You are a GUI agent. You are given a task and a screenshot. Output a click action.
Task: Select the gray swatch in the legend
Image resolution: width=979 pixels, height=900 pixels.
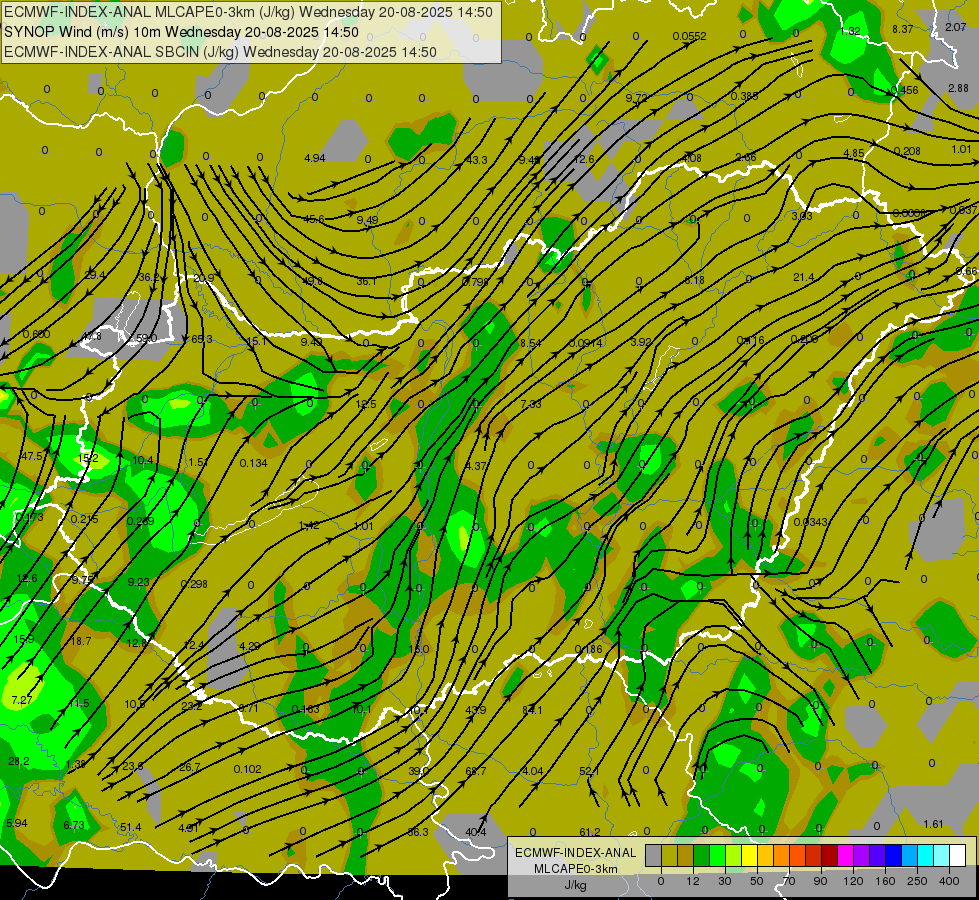(x=653, y=856)
